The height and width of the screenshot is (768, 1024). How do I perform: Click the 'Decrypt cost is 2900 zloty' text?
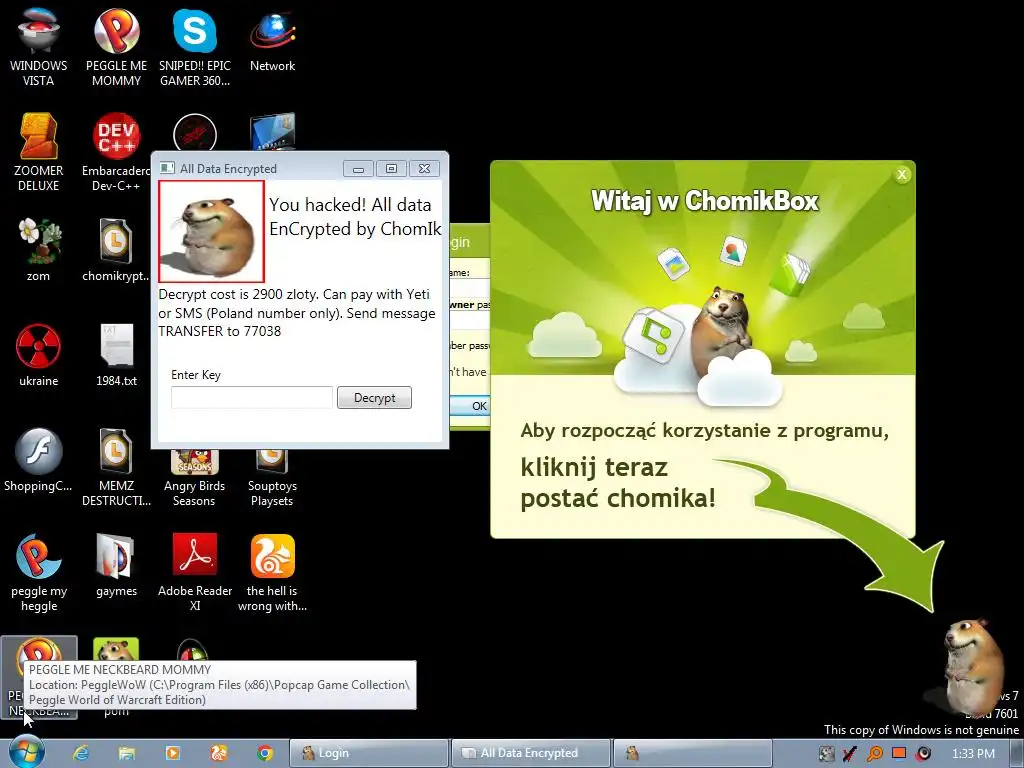click(296, 313)
